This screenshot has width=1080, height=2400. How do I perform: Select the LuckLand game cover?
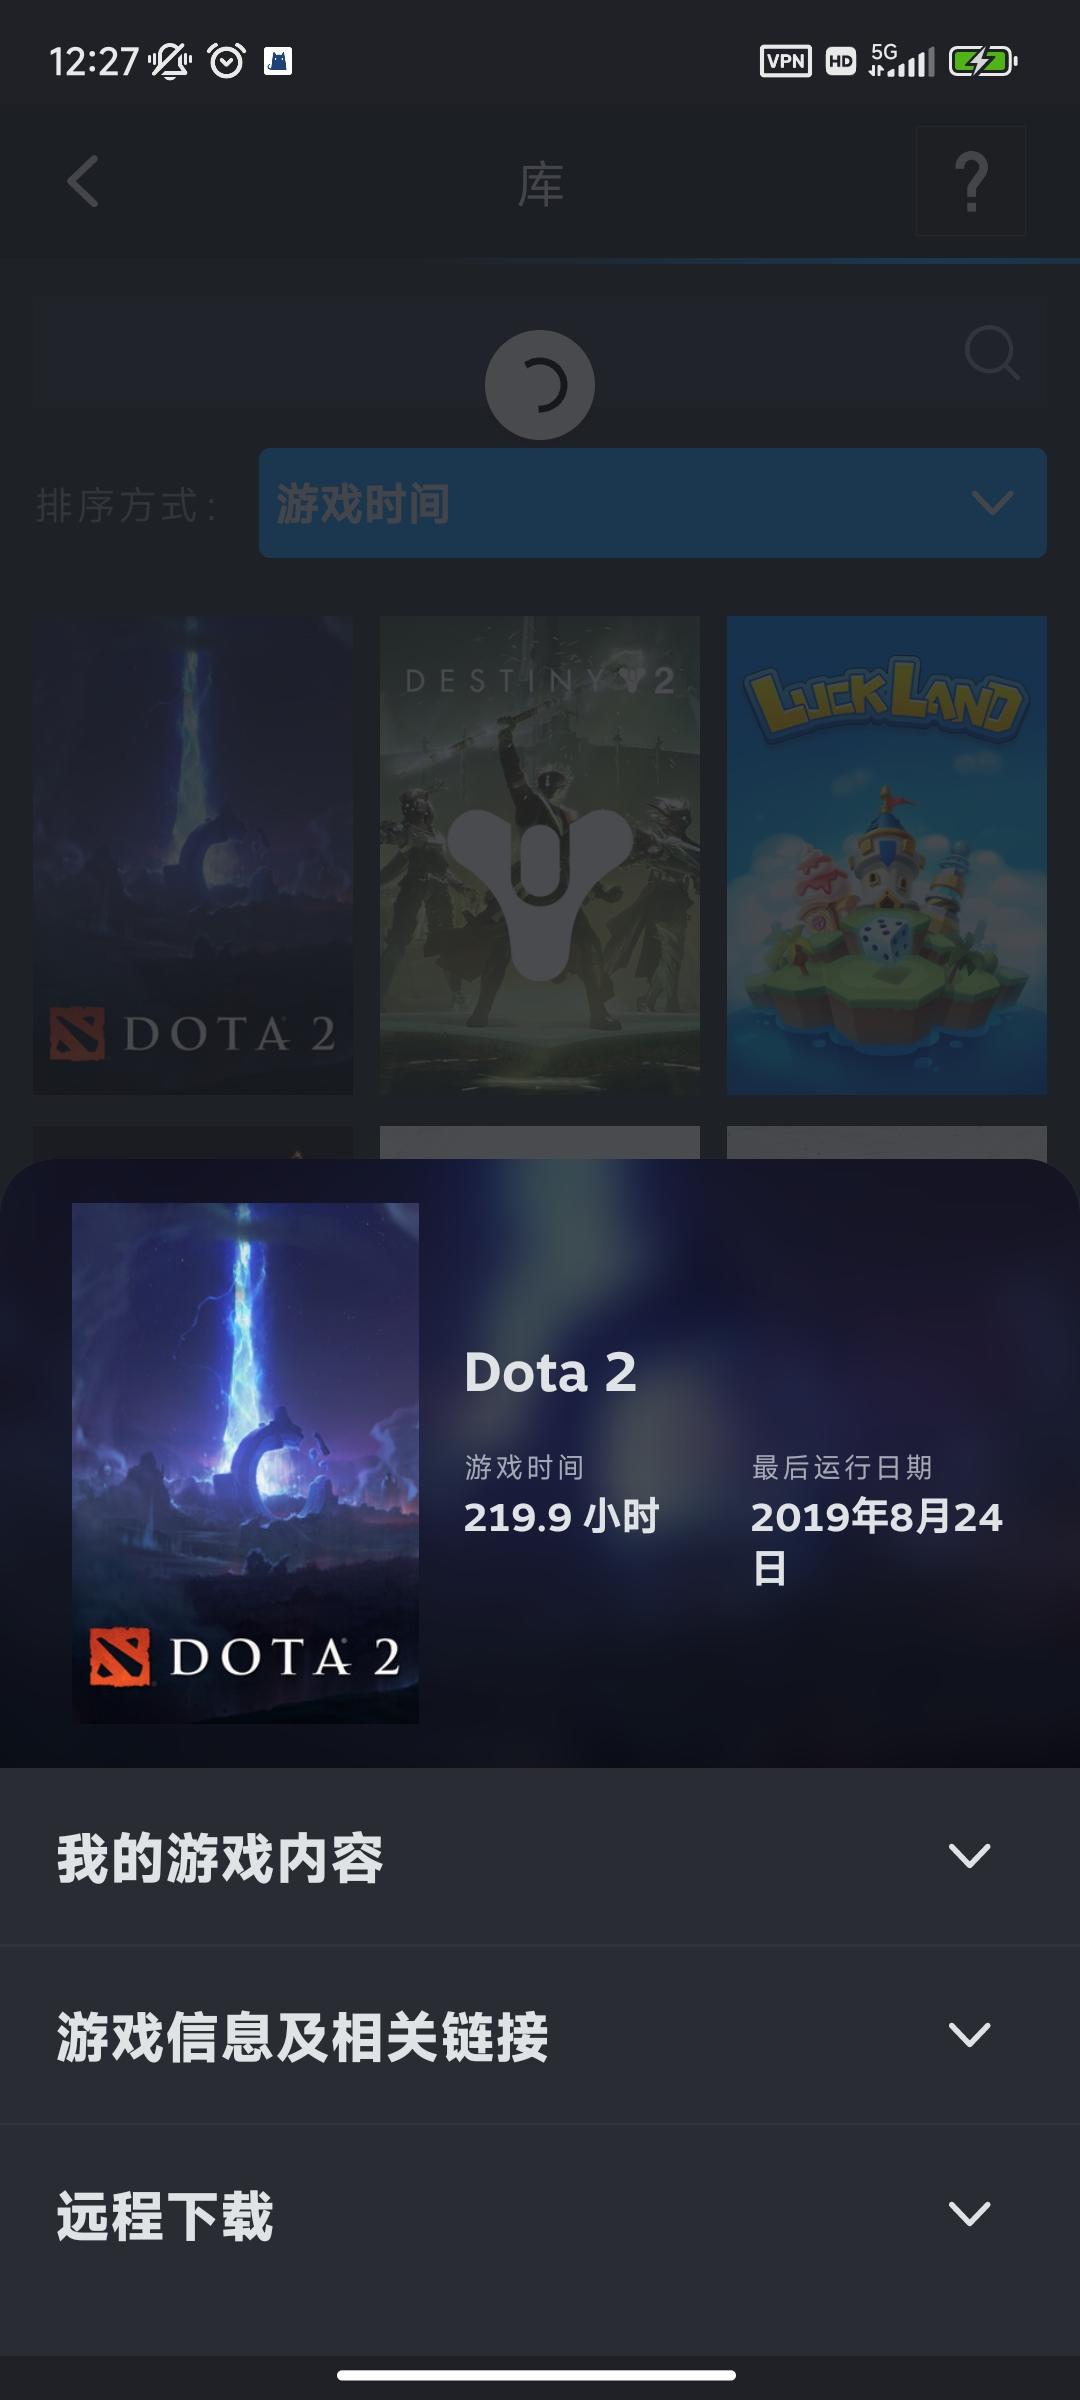887,855
